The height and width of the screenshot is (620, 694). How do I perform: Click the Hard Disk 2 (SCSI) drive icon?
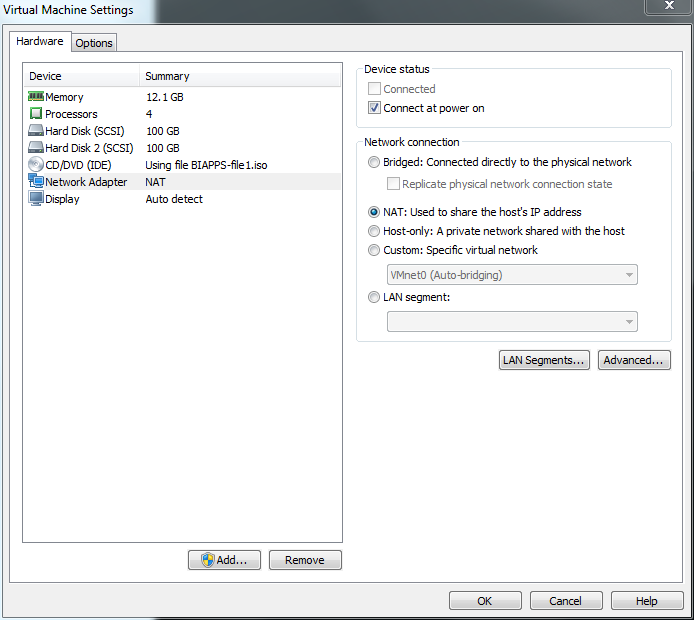pyautogui.click(x=36, y=147)
